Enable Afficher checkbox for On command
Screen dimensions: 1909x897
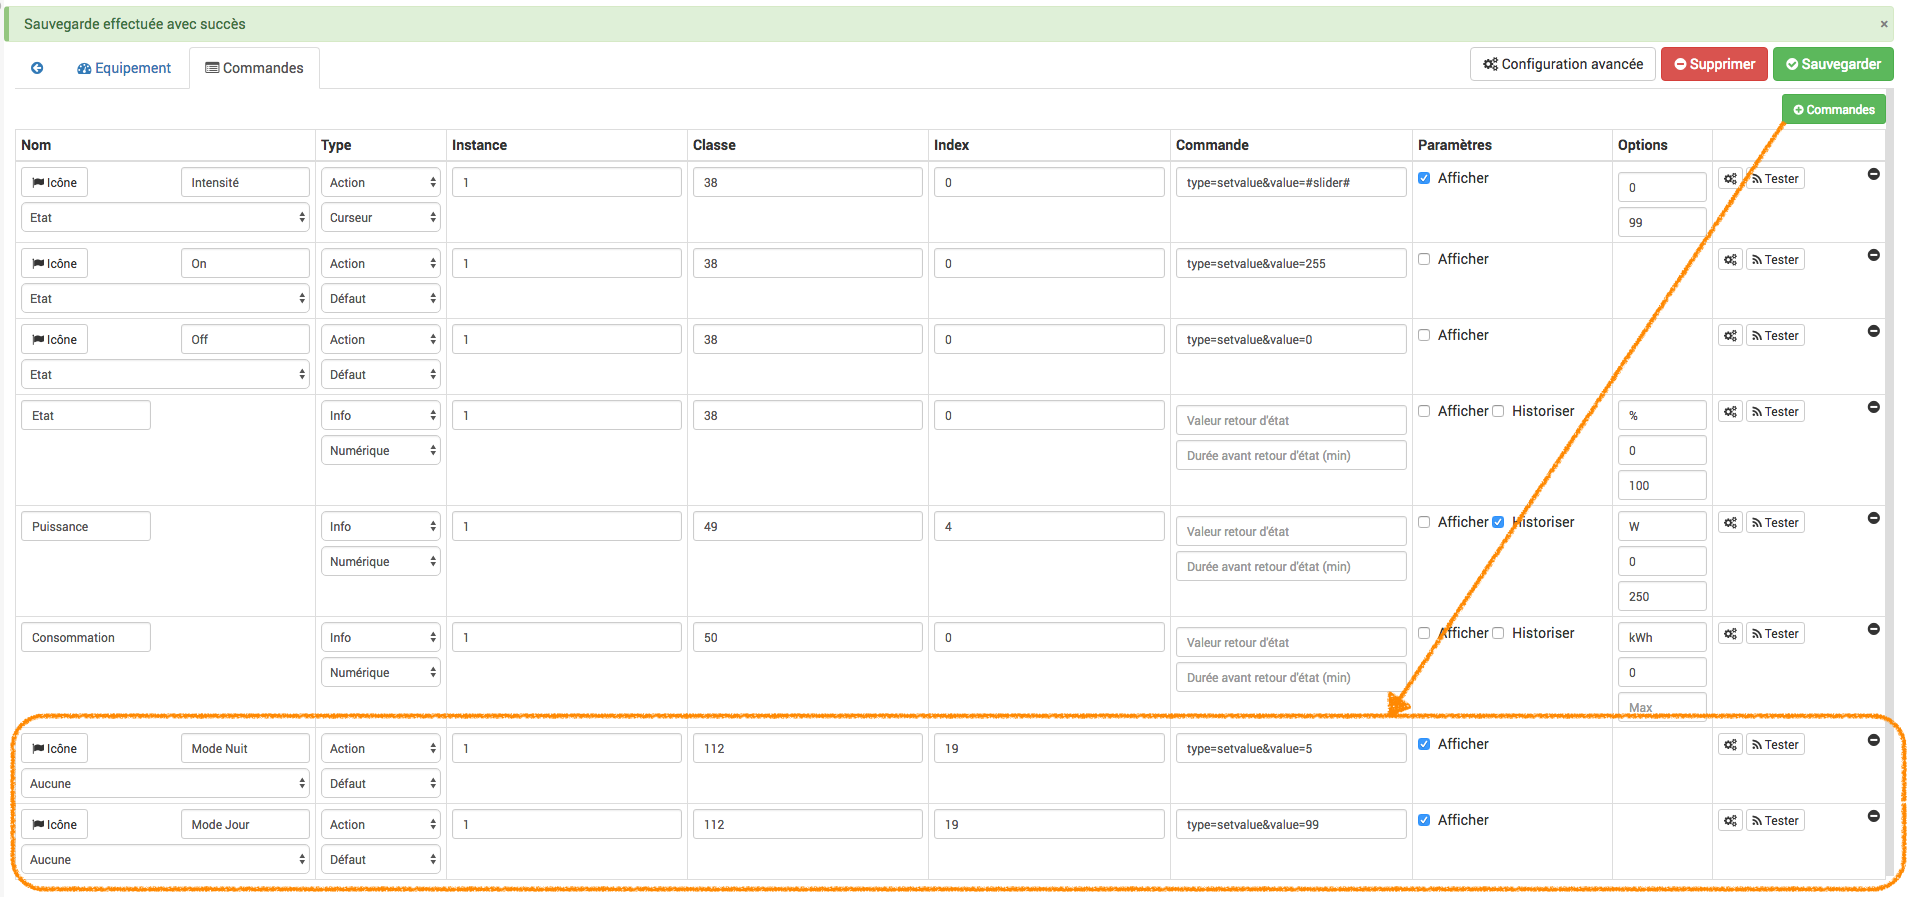1424,259
